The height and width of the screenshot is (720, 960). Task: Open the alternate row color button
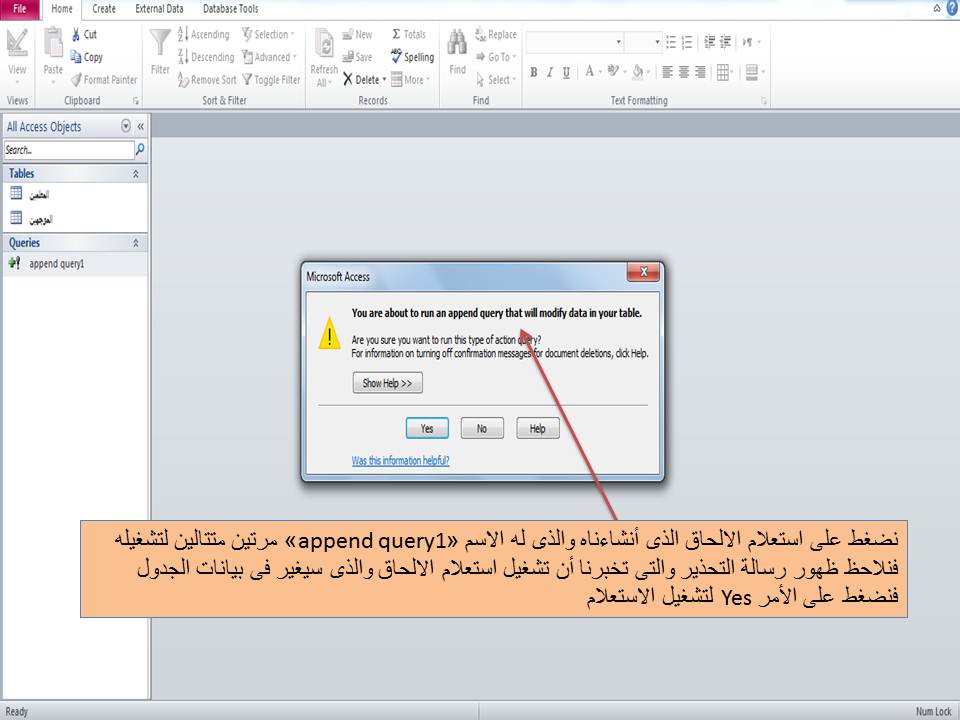click(754, 72)
